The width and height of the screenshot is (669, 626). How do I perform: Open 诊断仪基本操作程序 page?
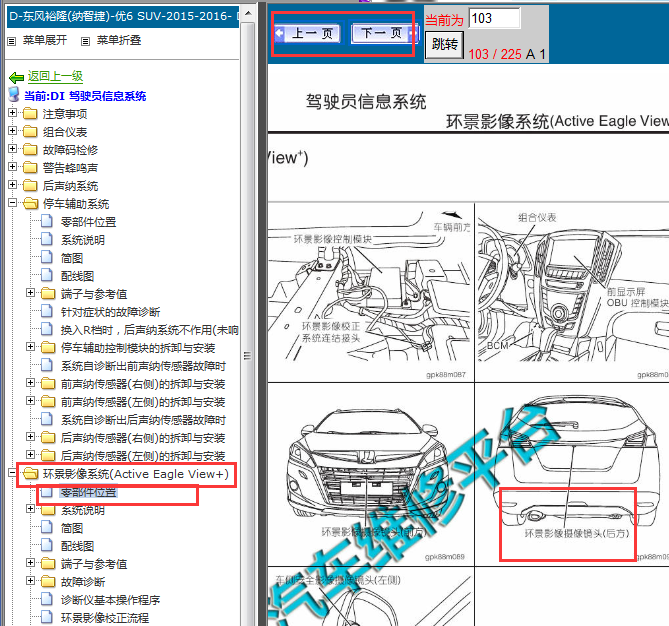coord(110,600)
